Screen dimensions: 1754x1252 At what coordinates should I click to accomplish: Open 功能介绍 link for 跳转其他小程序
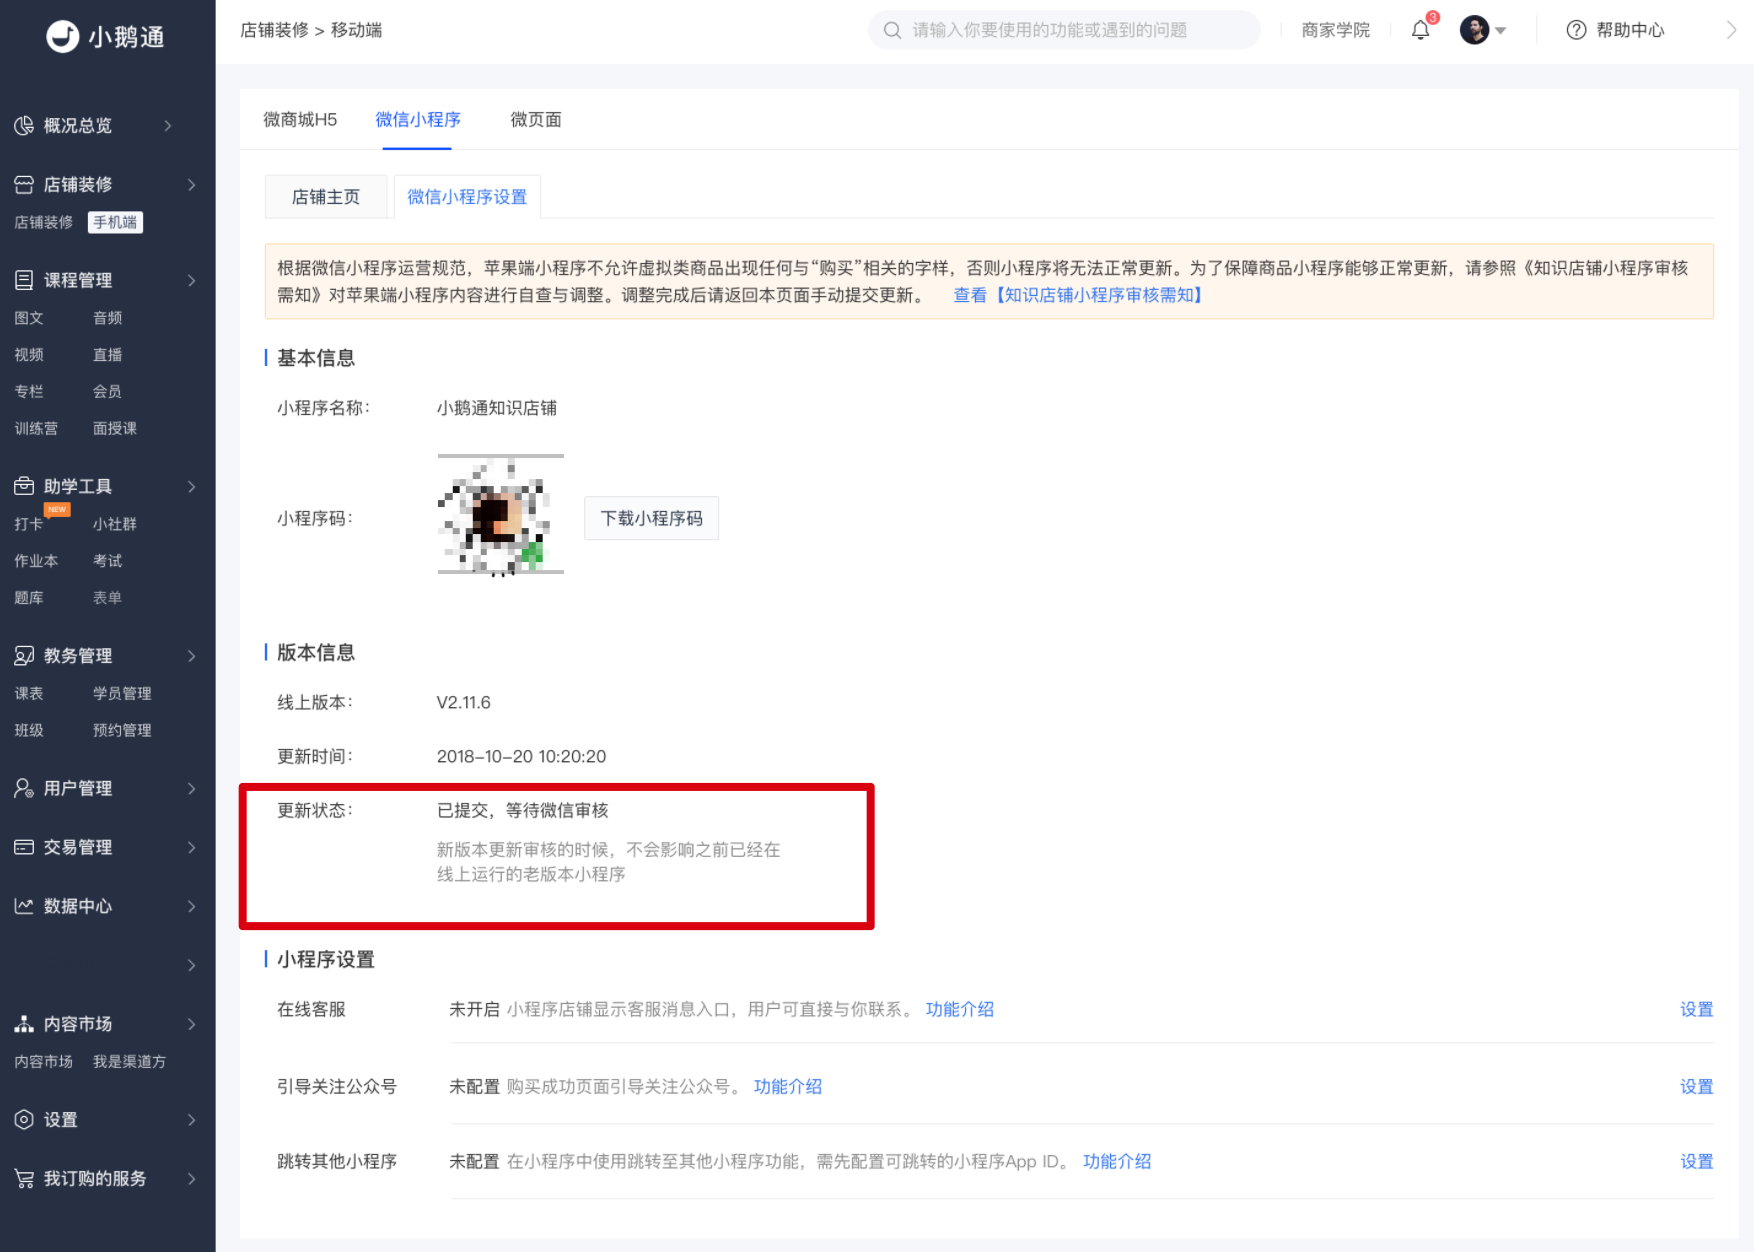coord(1117,1161)
